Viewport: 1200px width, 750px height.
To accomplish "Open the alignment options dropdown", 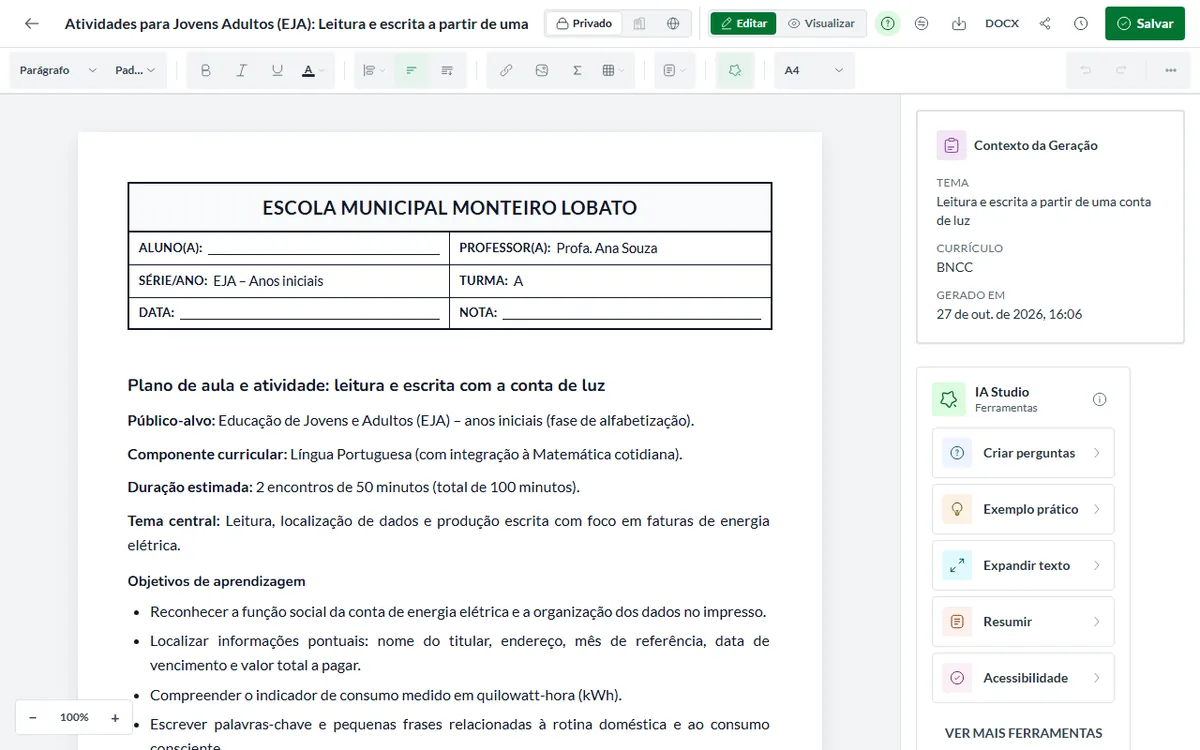I will tap(374, 71).
